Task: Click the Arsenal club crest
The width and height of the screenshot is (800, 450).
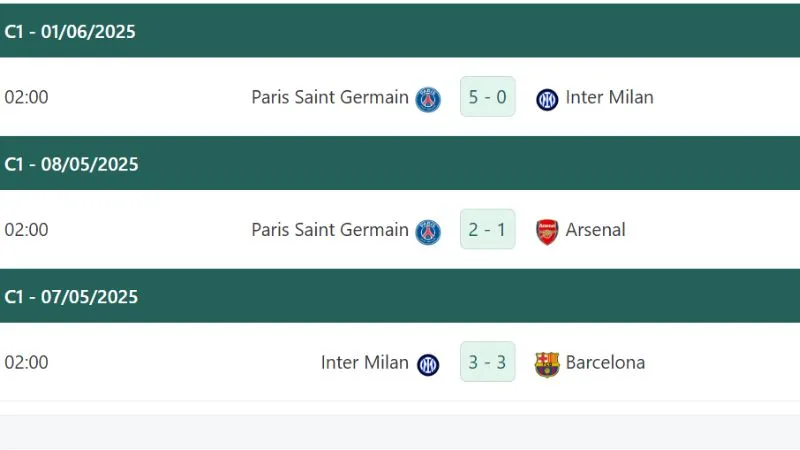Action: [547, 232]
